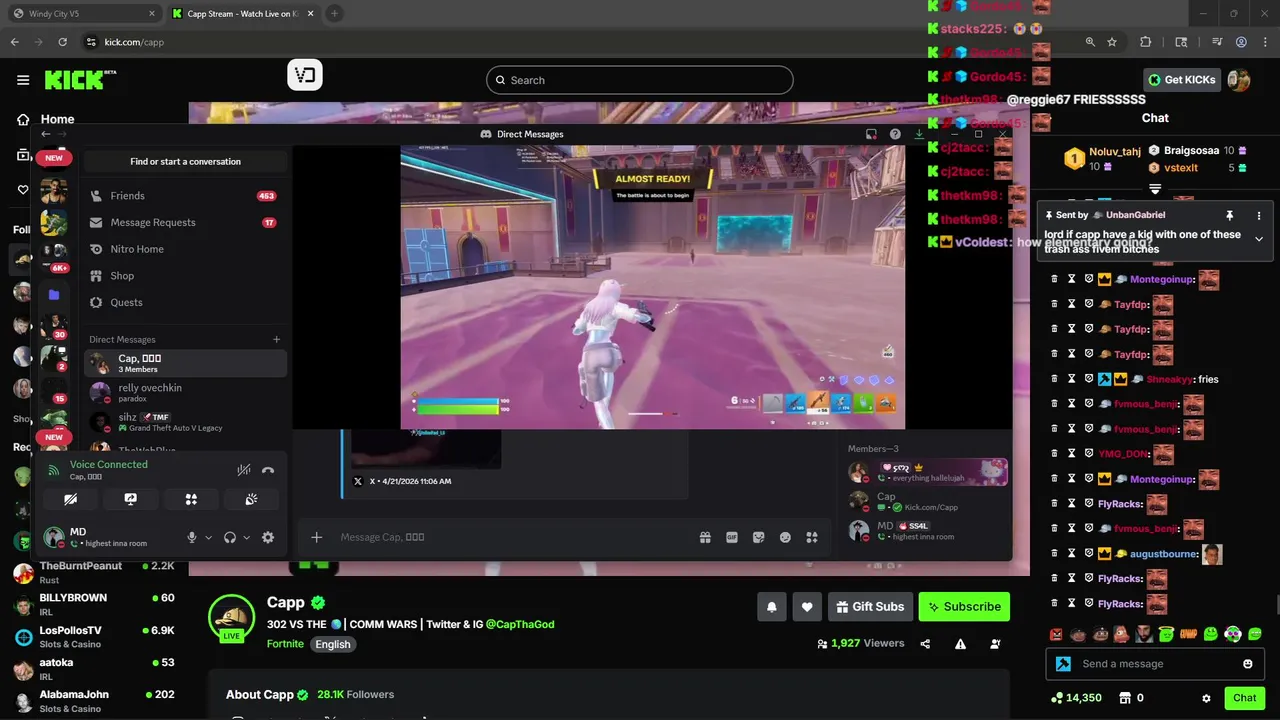The height and width of the screenshot is (720, 1280).
Task: Open the Kick hamburger menu
Action: pos(23,80)
